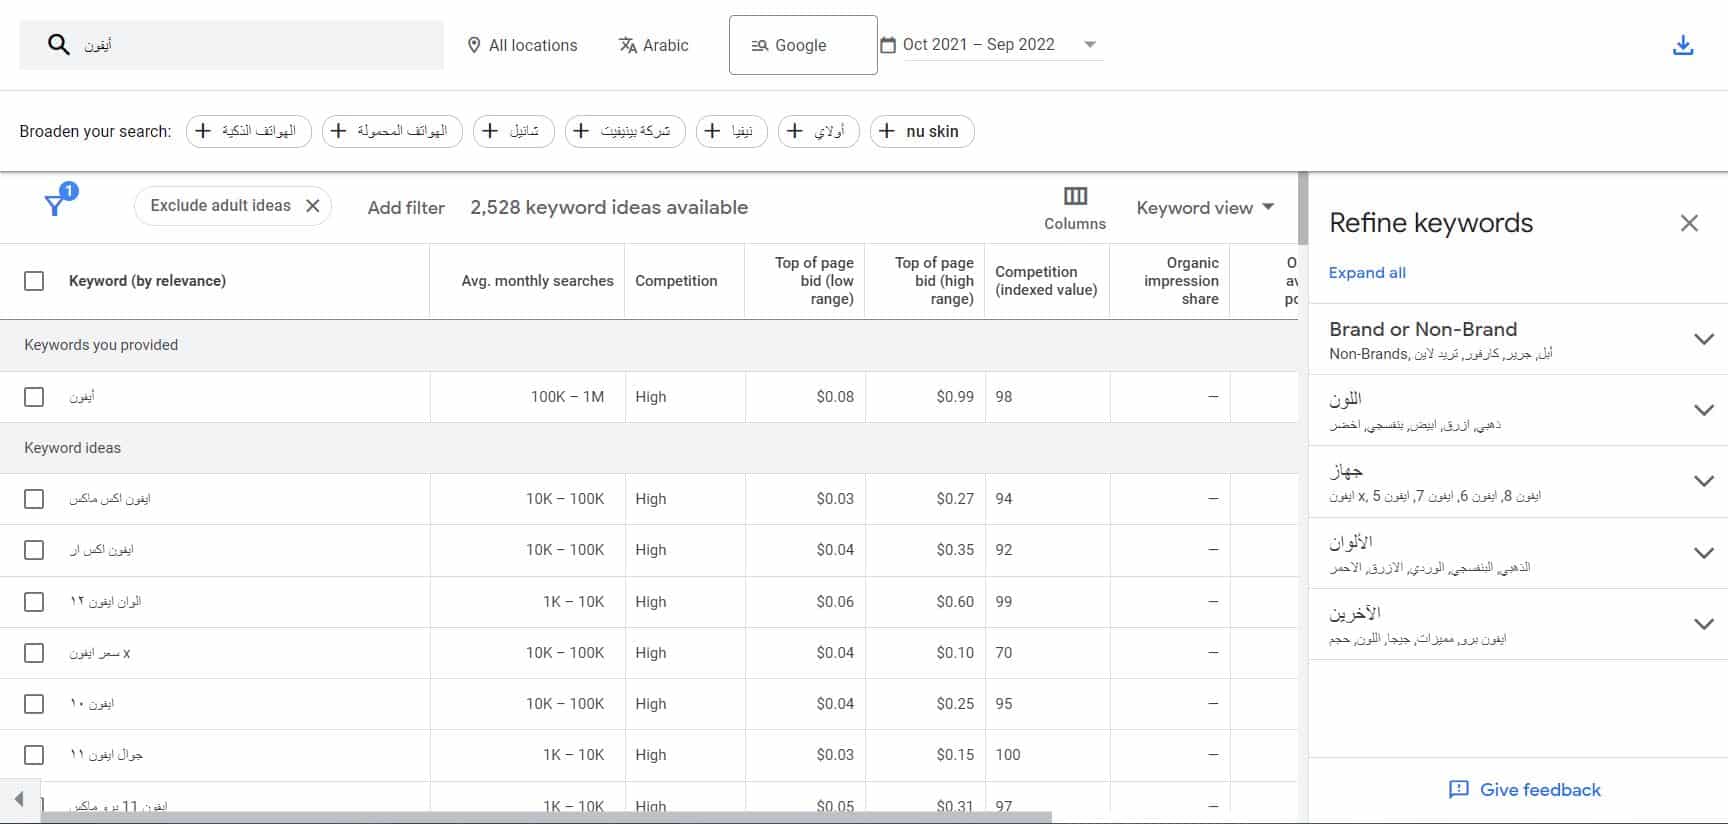Click the competition index value 100

1008,755
